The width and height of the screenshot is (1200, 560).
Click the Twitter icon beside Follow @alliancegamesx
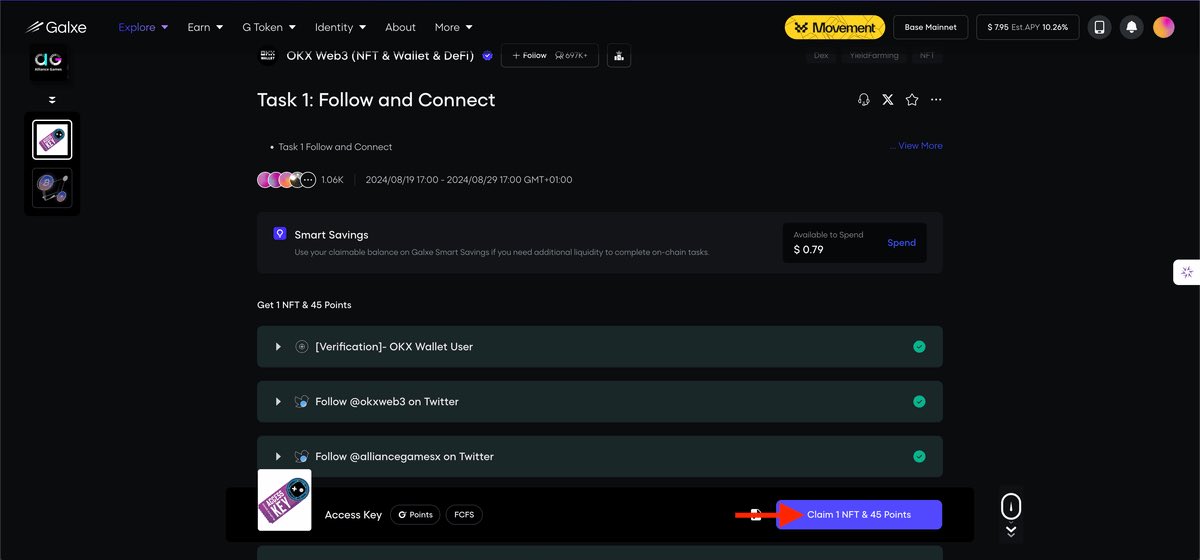[301, 456]
